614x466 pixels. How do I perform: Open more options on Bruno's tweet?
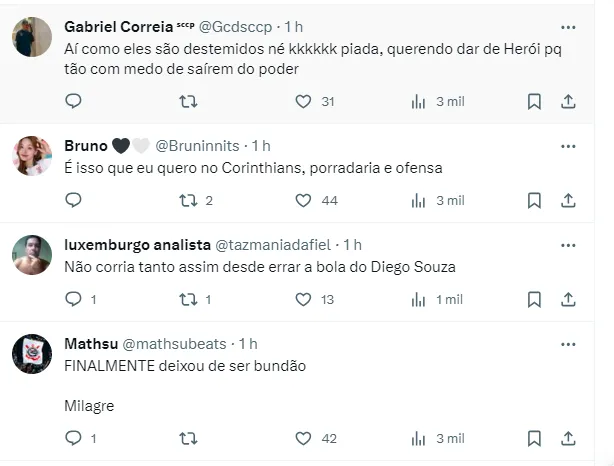coord(568,147)
